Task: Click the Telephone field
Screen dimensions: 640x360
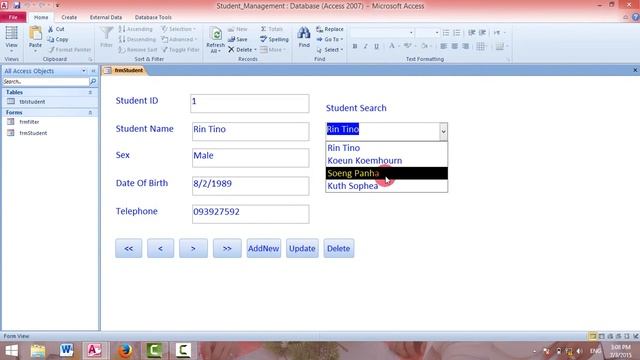Action: (251, 214)
